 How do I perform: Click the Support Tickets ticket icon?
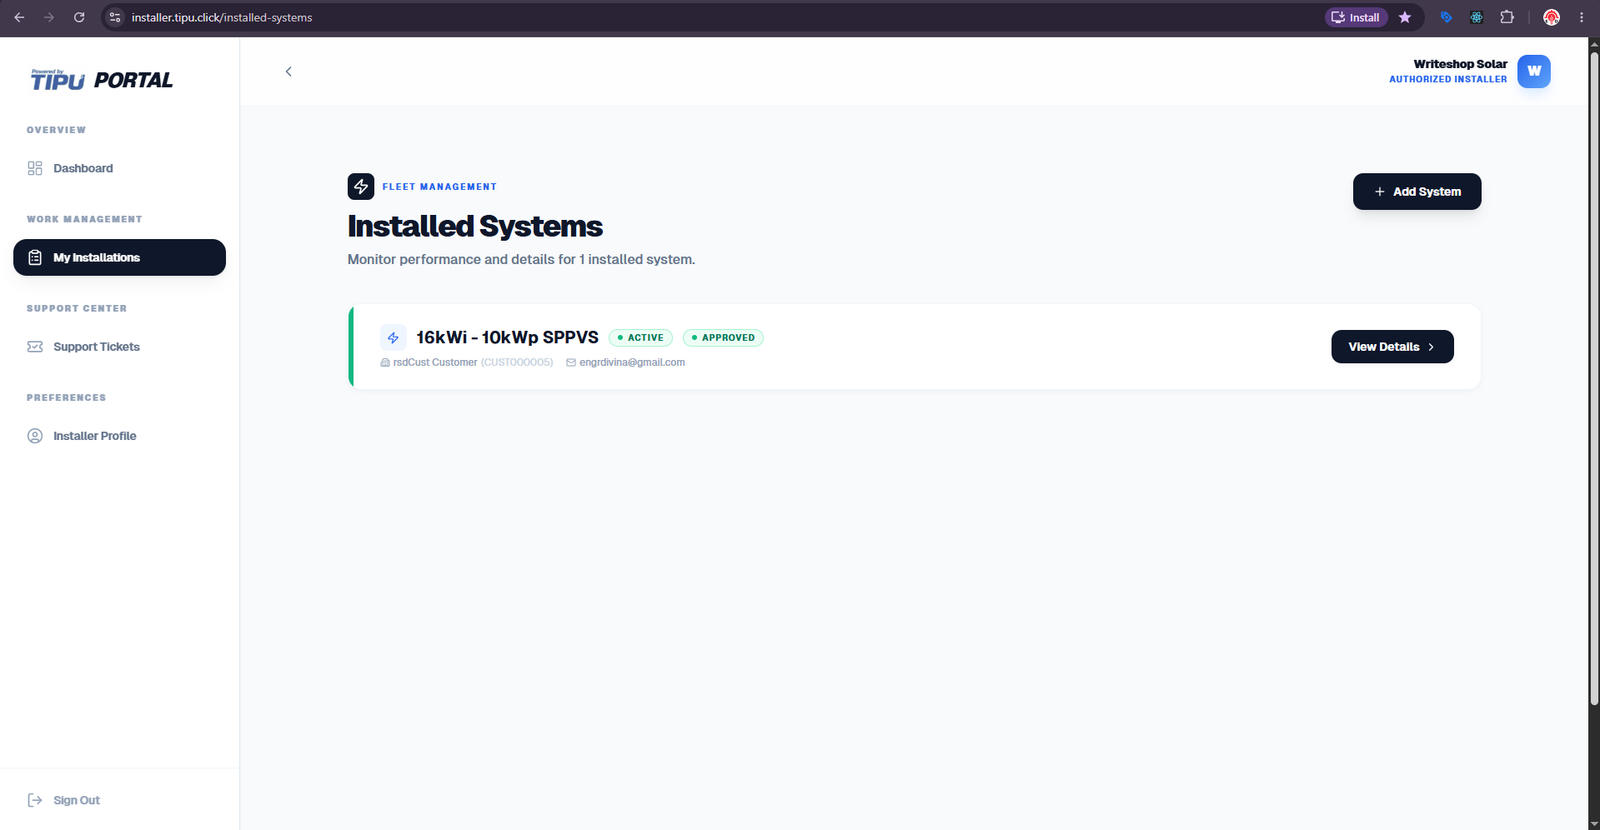click(35, 347)
